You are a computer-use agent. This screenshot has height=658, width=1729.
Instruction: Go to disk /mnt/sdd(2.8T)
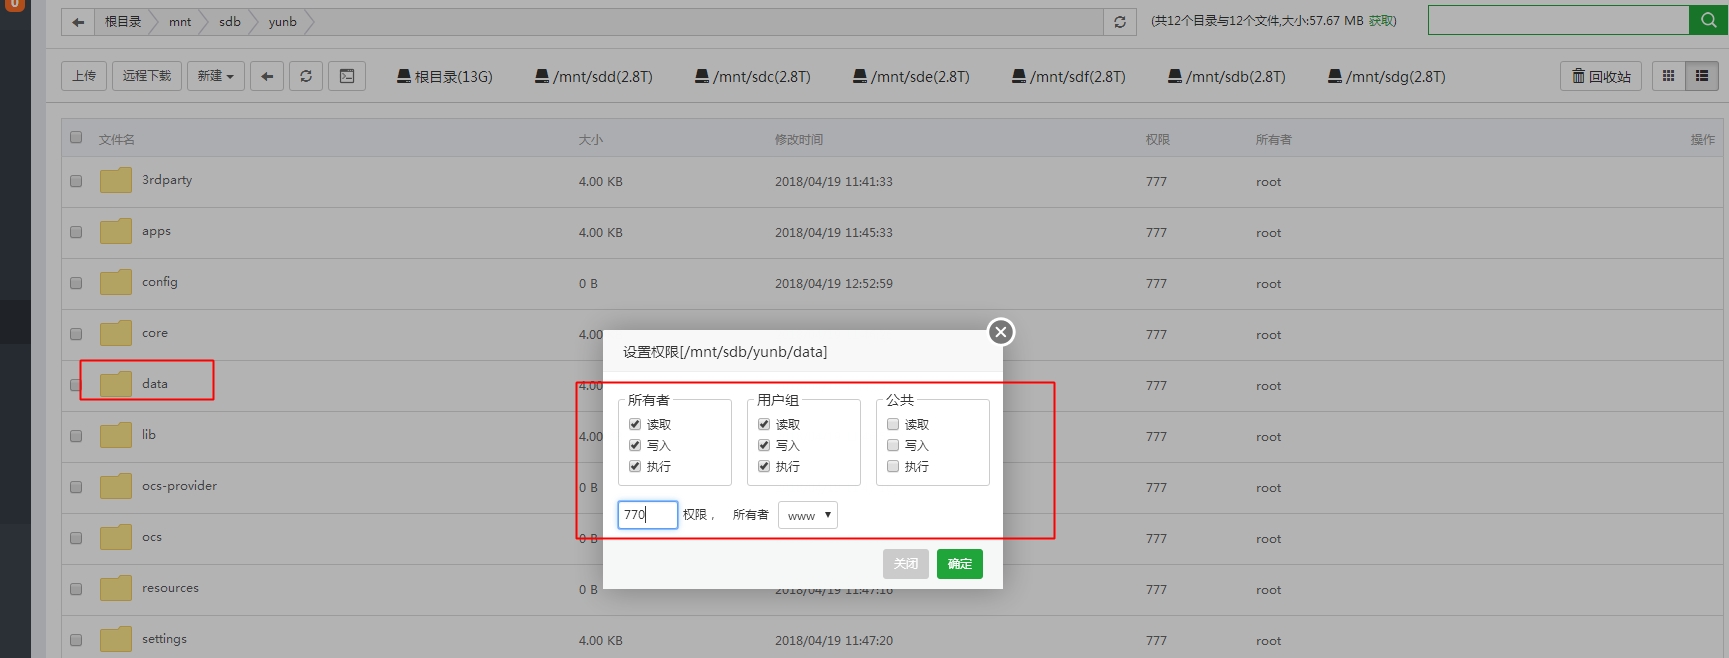coord(593,76)
